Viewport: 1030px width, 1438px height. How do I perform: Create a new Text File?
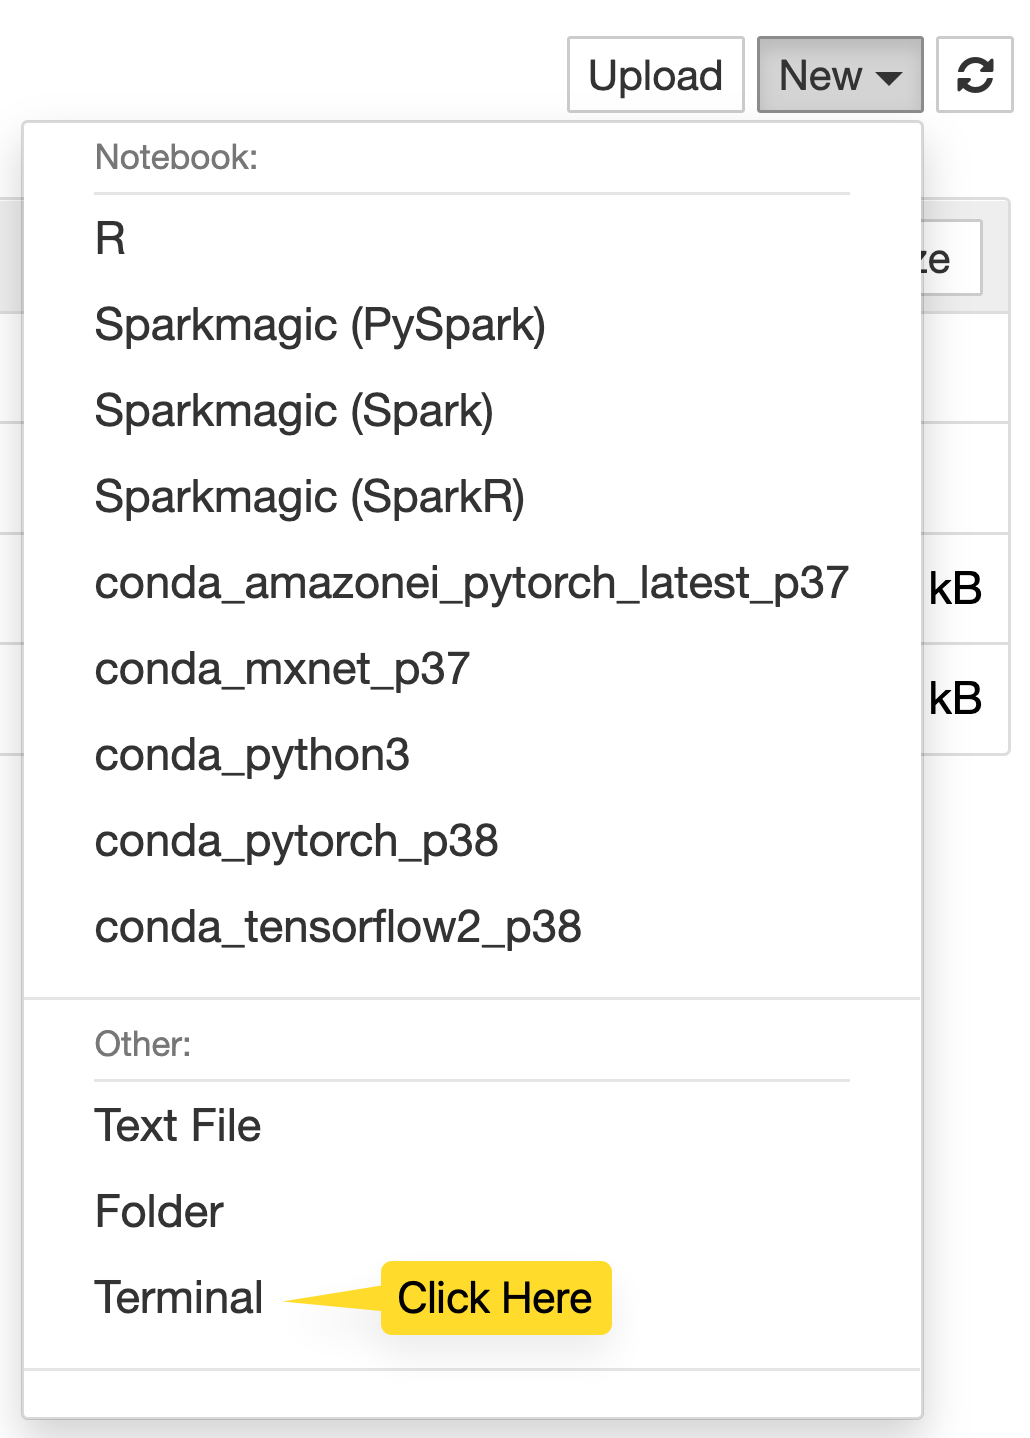click(177, 1125)
